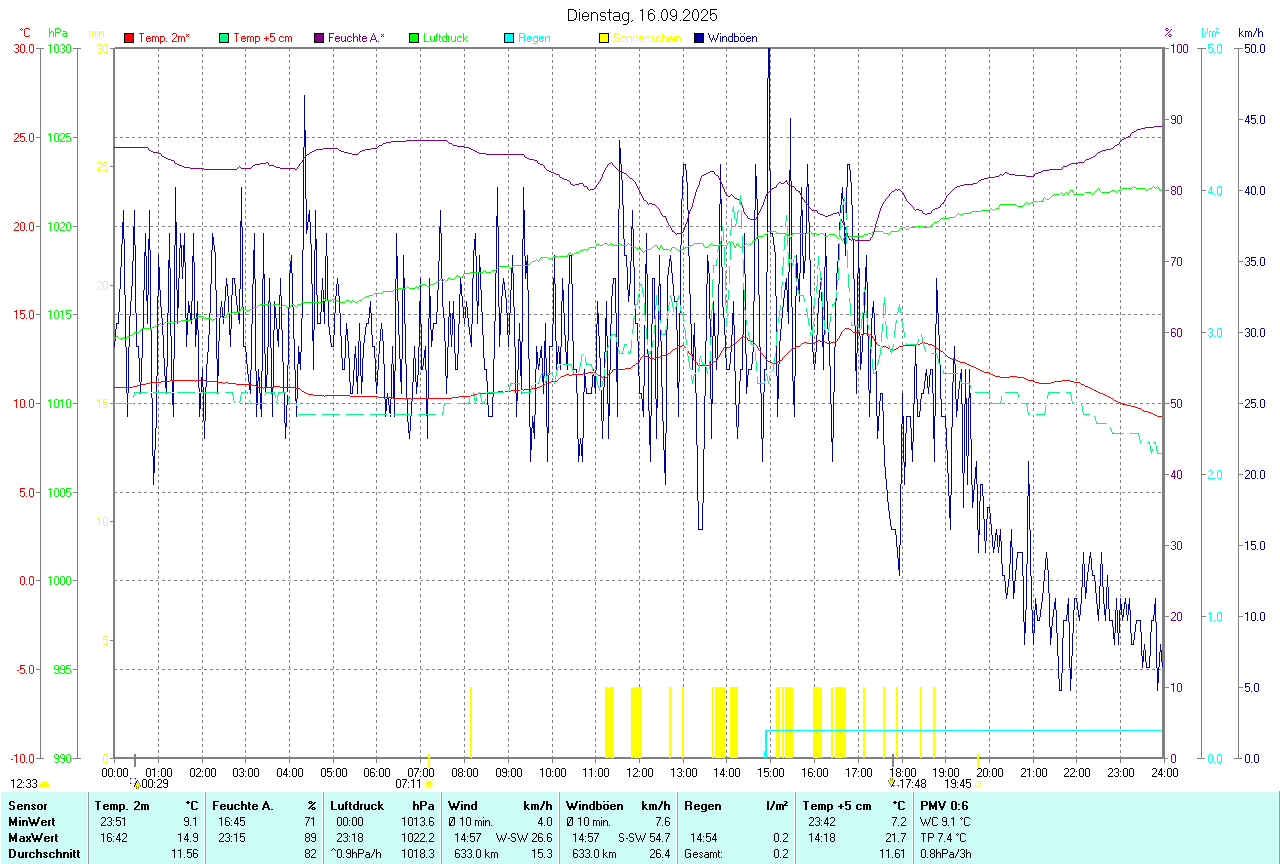Image resolution: width=1280 pixels, height=864 pixels.
Task: Click the moon marker at 17:48
Action: pyautogui.click(x=892, y=783)
